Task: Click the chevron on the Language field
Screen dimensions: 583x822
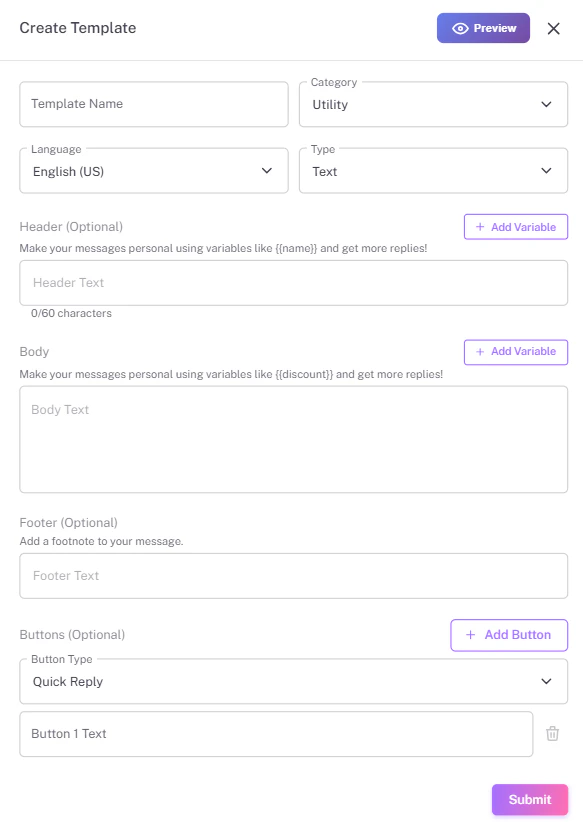Action: tap(267, 170)
